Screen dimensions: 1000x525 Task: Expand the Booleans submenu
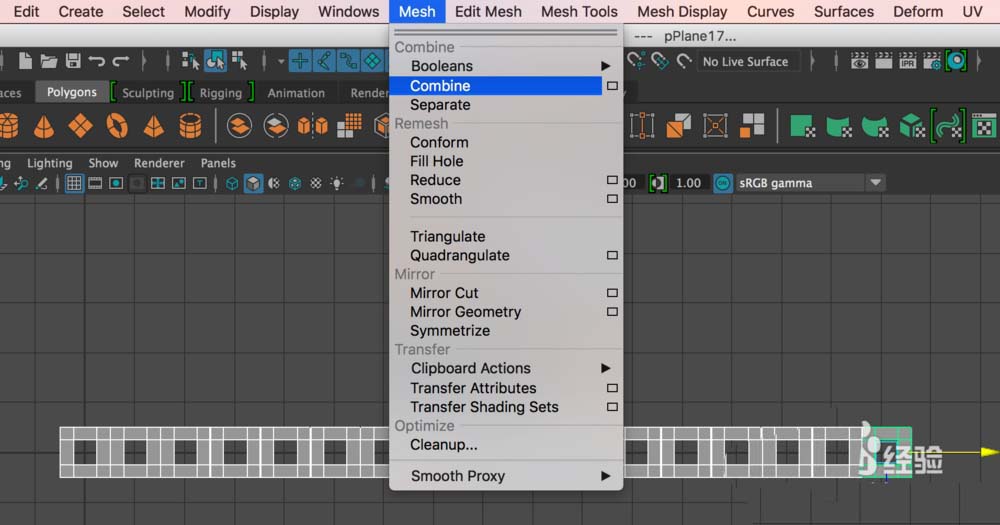605,66
